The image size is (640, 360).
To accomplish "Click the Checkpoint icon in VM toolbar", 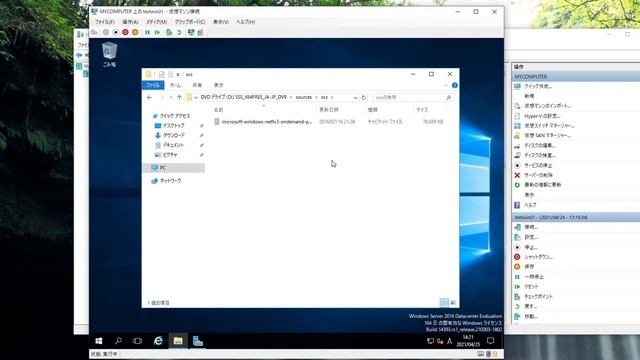I will point(169,32).
